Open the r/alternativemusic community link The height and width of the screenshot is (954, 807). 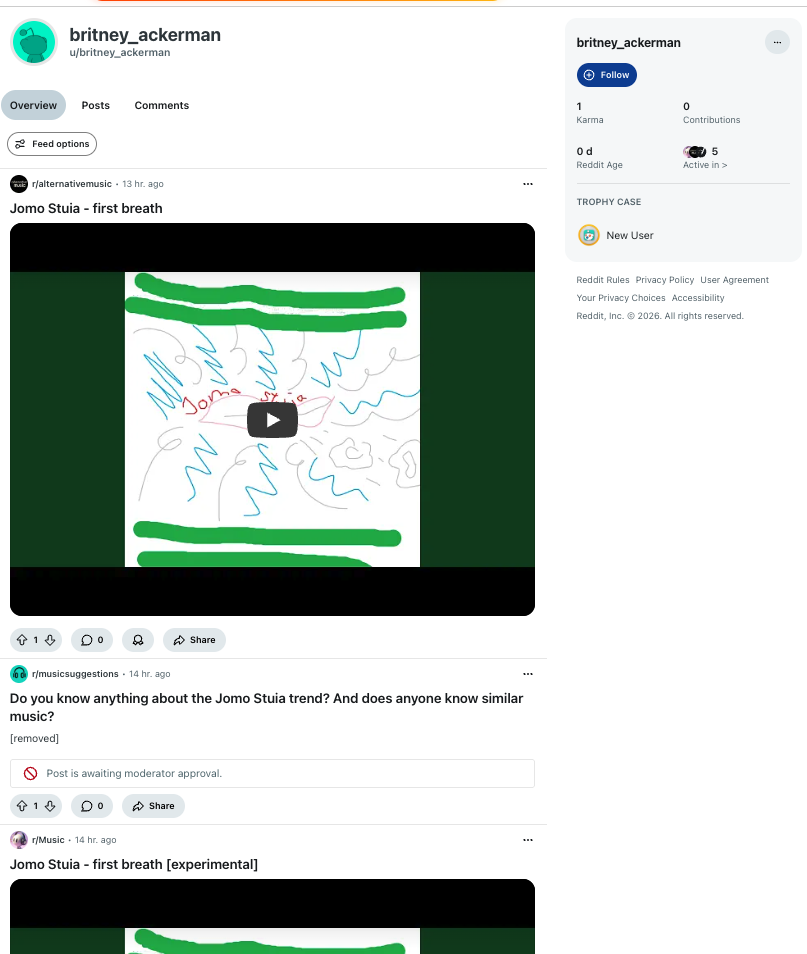[72, 184]
